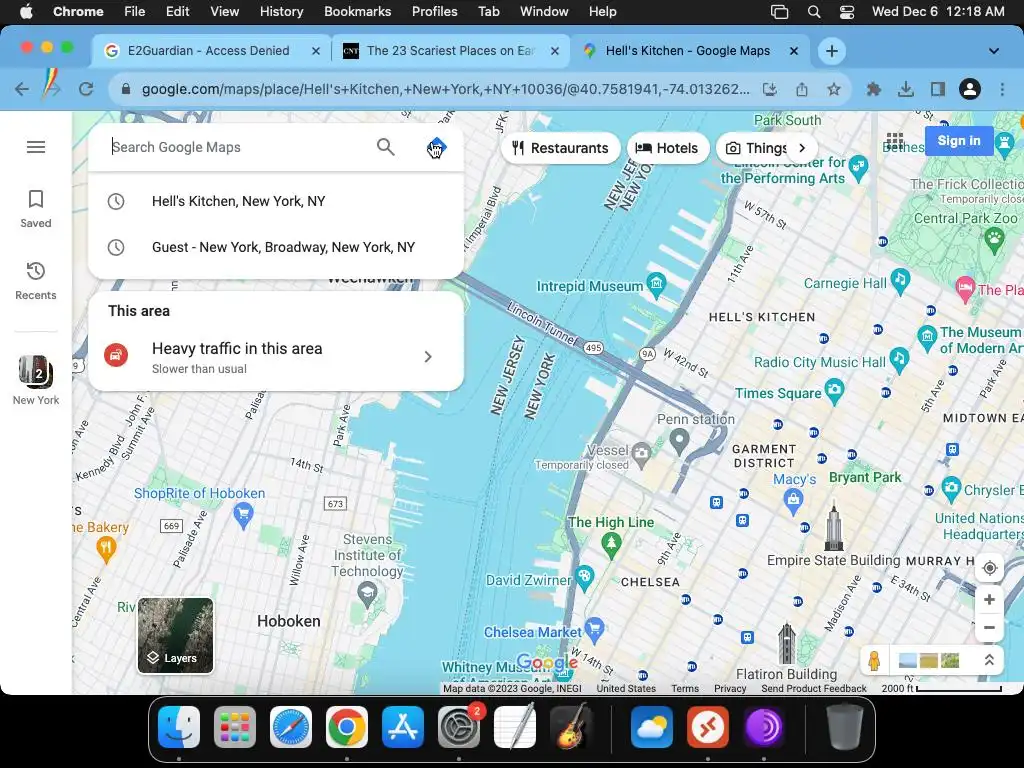Open the Layers map type switcher

click(x=175, y=635)
